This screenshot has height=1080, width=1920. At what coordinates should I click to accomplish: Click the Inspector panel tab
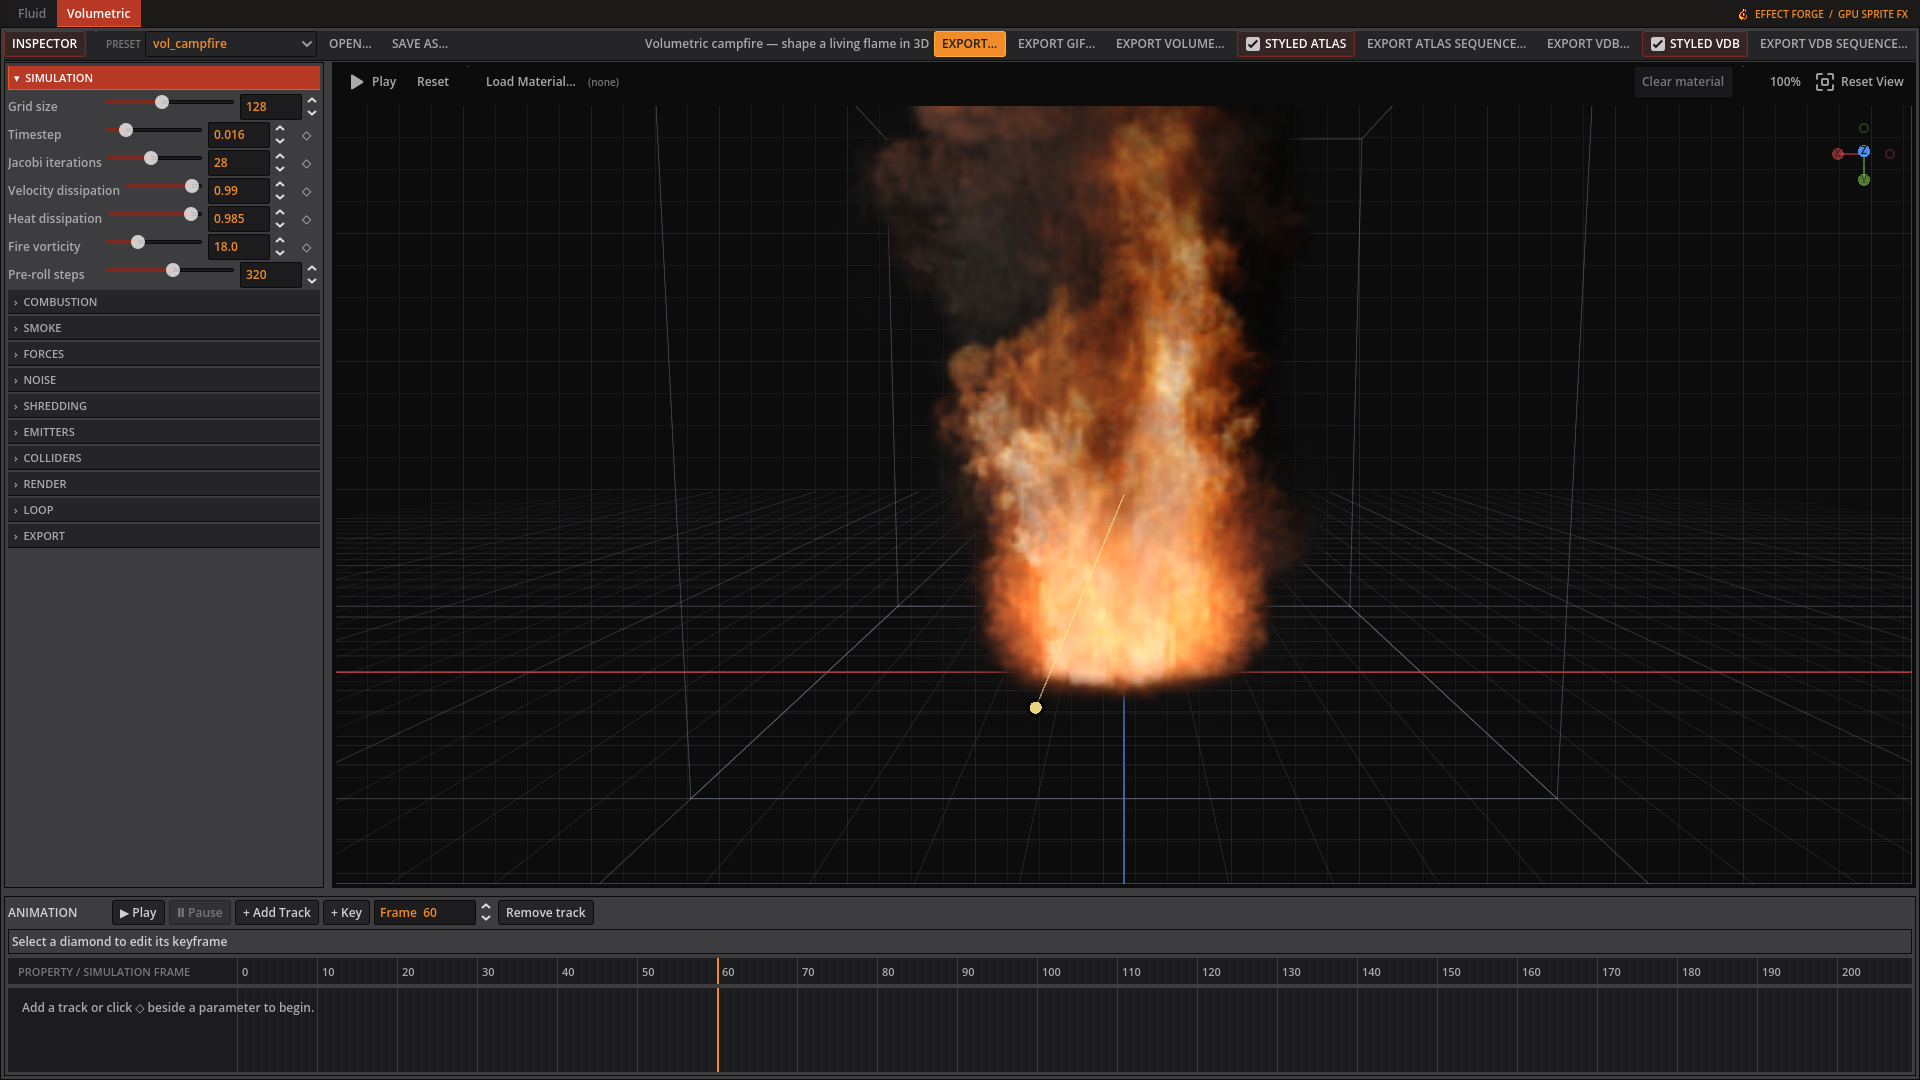pyautogui.click(x=44, y=44)
